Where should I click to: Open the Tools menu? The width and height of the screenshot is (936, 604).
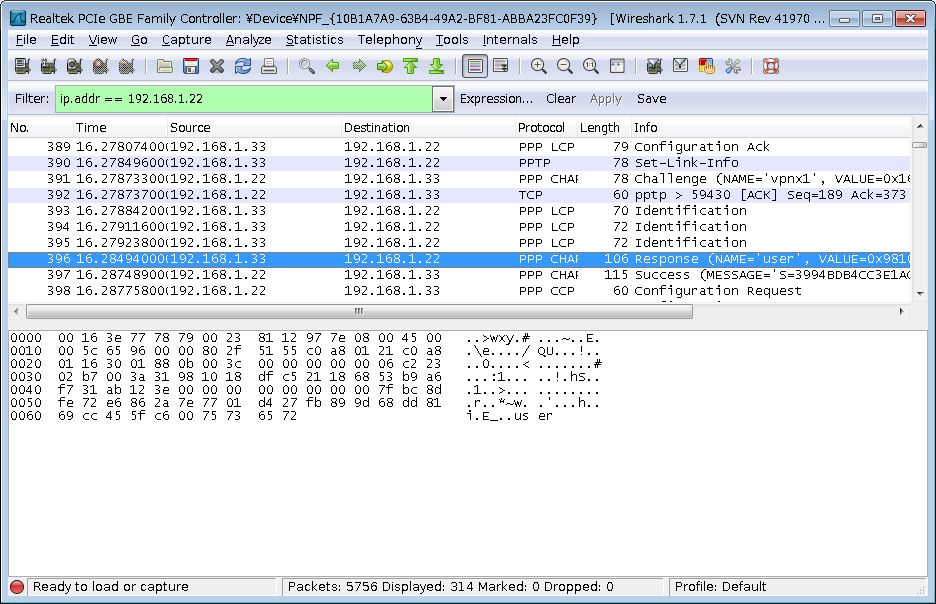pyautogui.click(x=452, y=40)
